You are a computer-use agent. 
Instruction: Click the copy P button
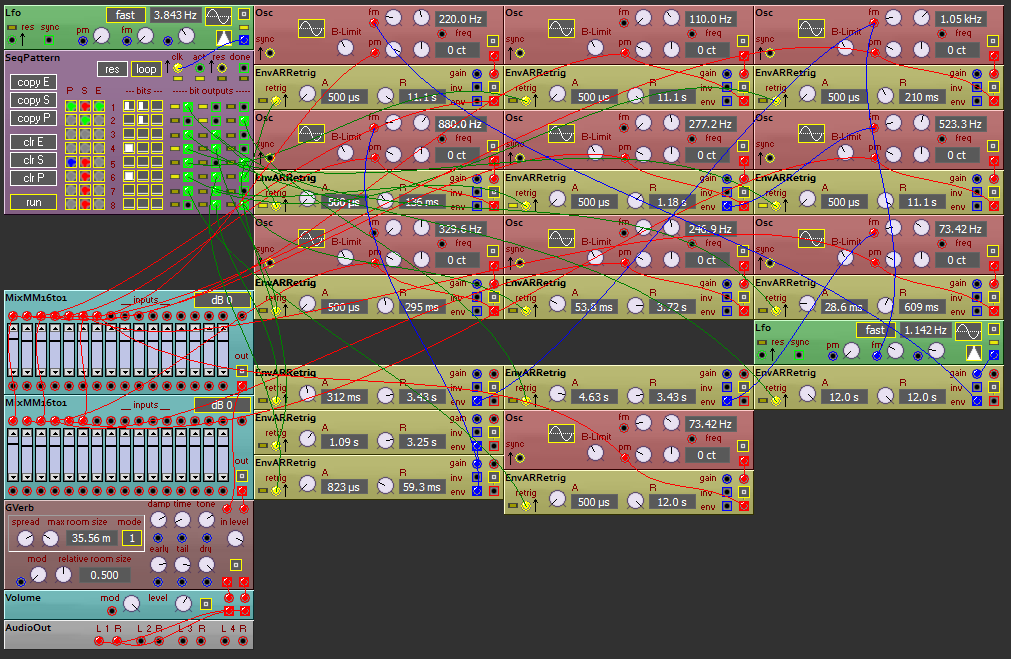point(34,118)
